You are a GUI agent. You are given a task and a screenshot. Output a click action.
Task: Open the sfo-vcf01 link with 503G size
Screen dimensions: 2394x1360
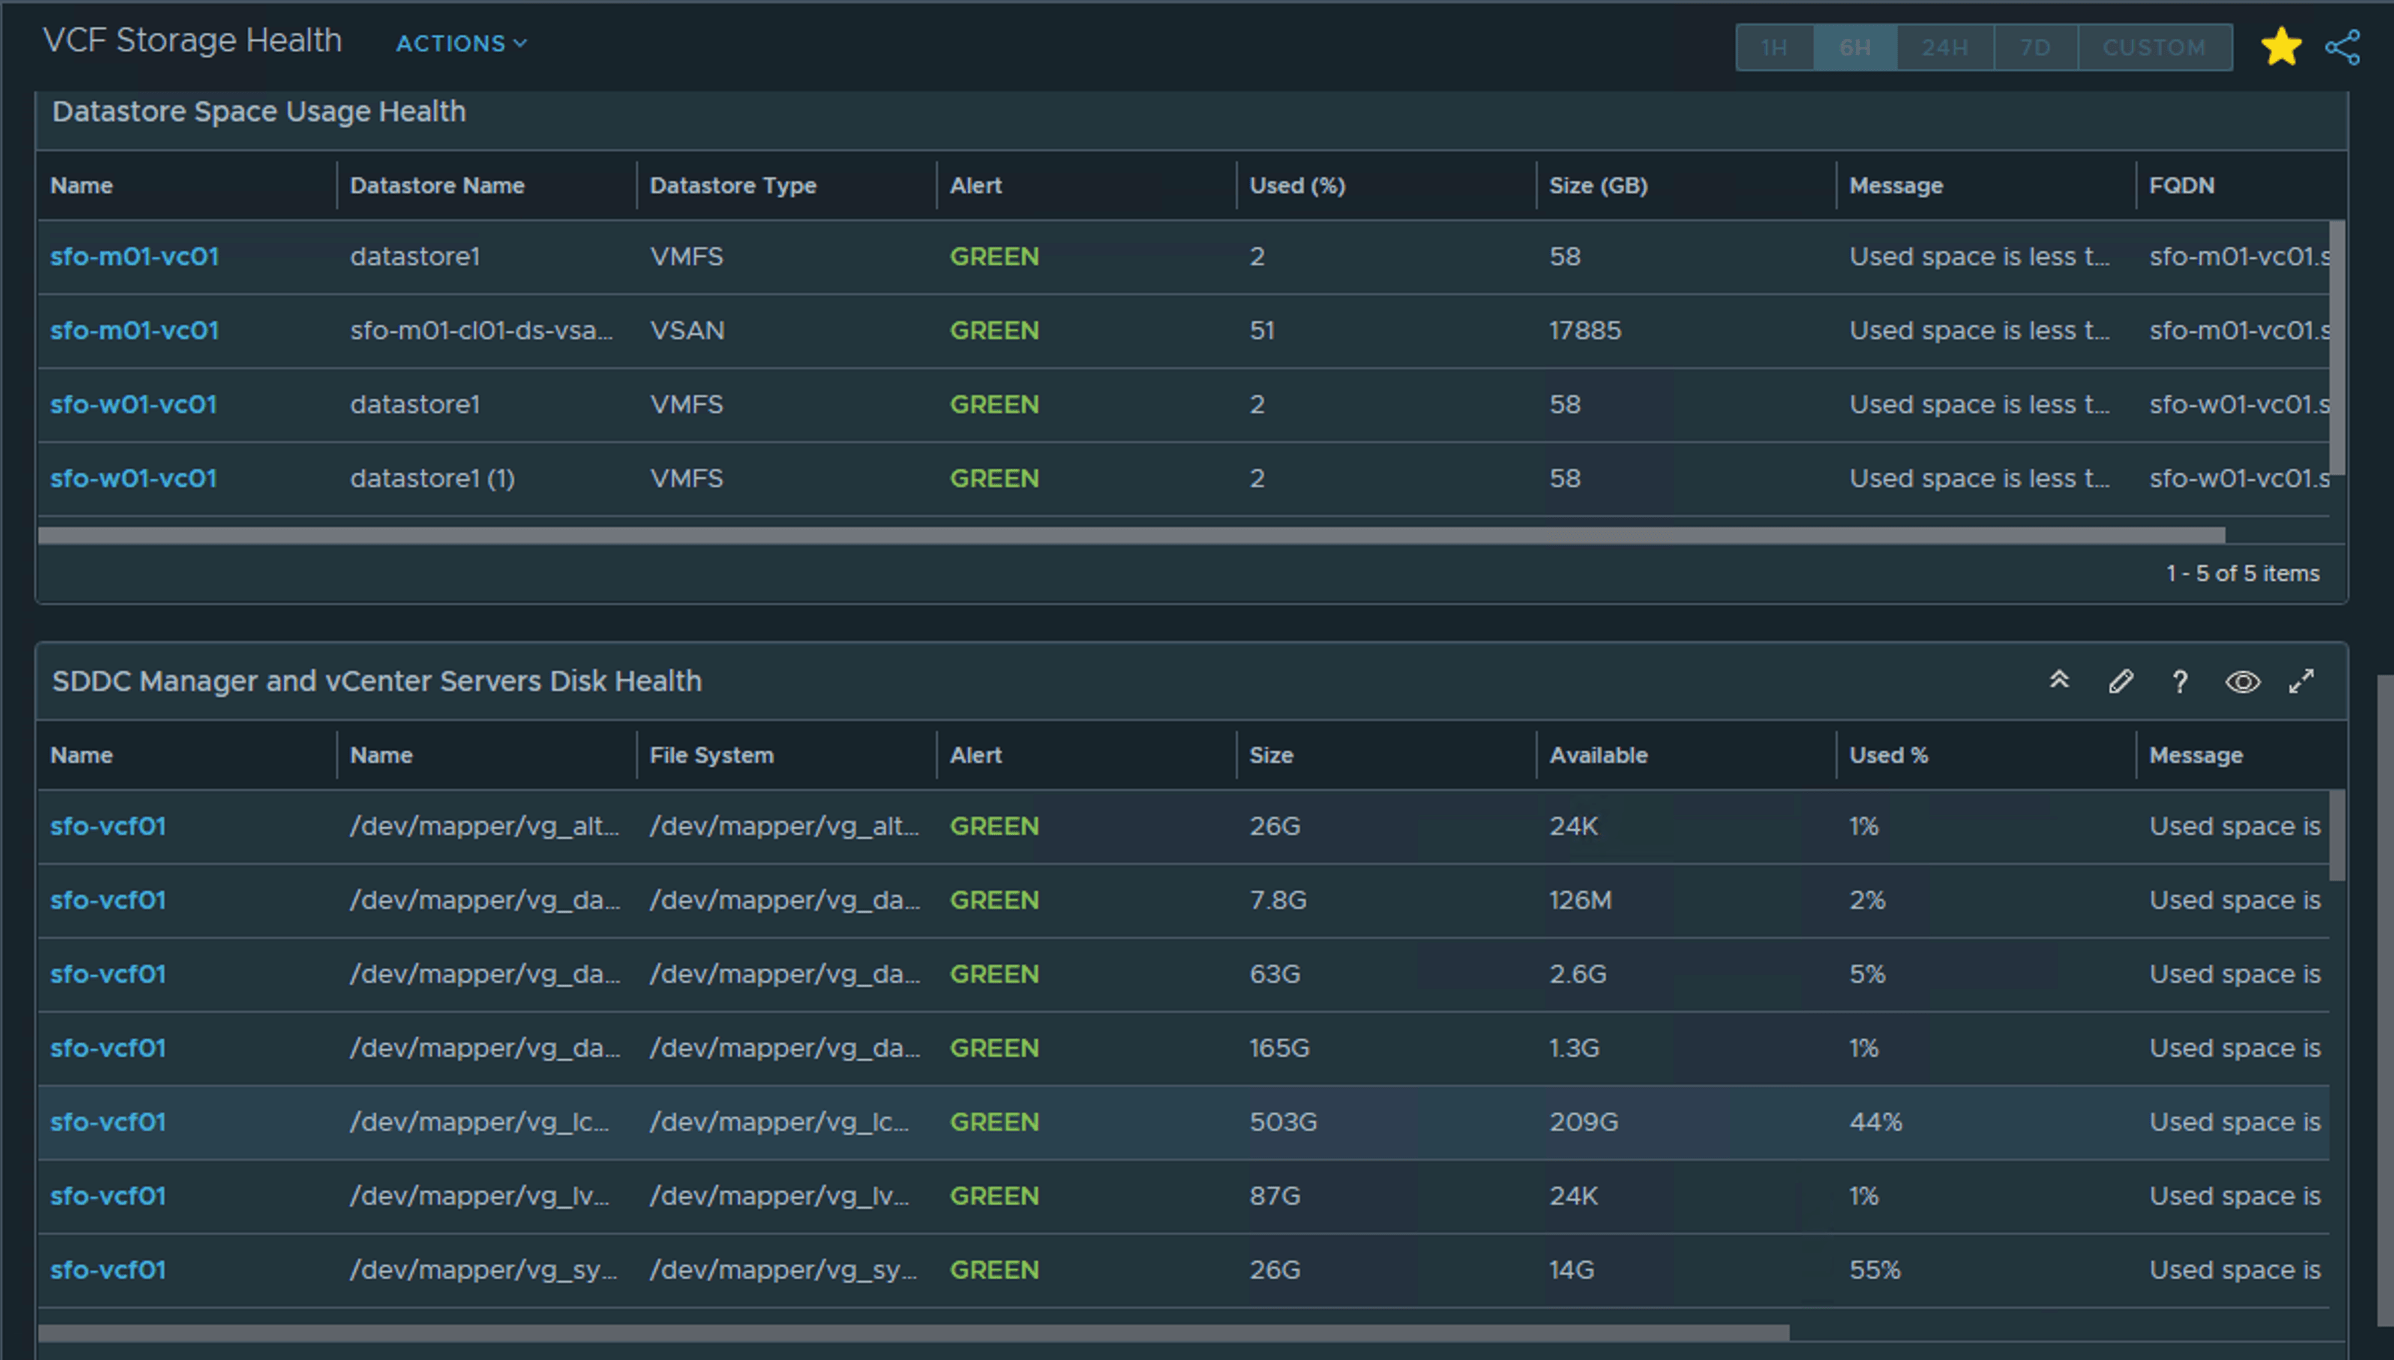pyautogui.click(x=108, y=1122)
